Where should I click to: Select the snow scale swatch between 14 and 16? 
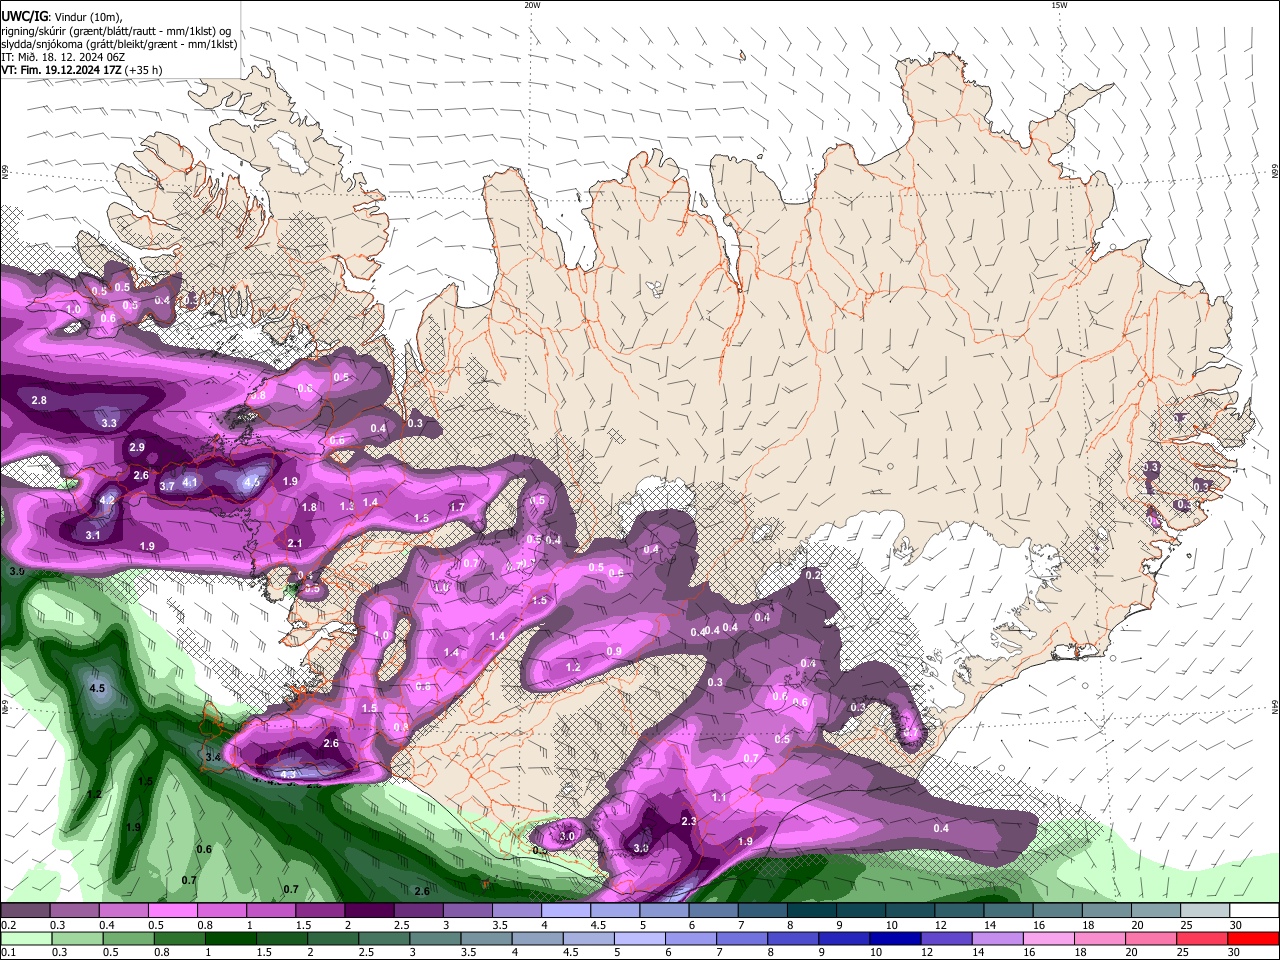click(1009, 911)
